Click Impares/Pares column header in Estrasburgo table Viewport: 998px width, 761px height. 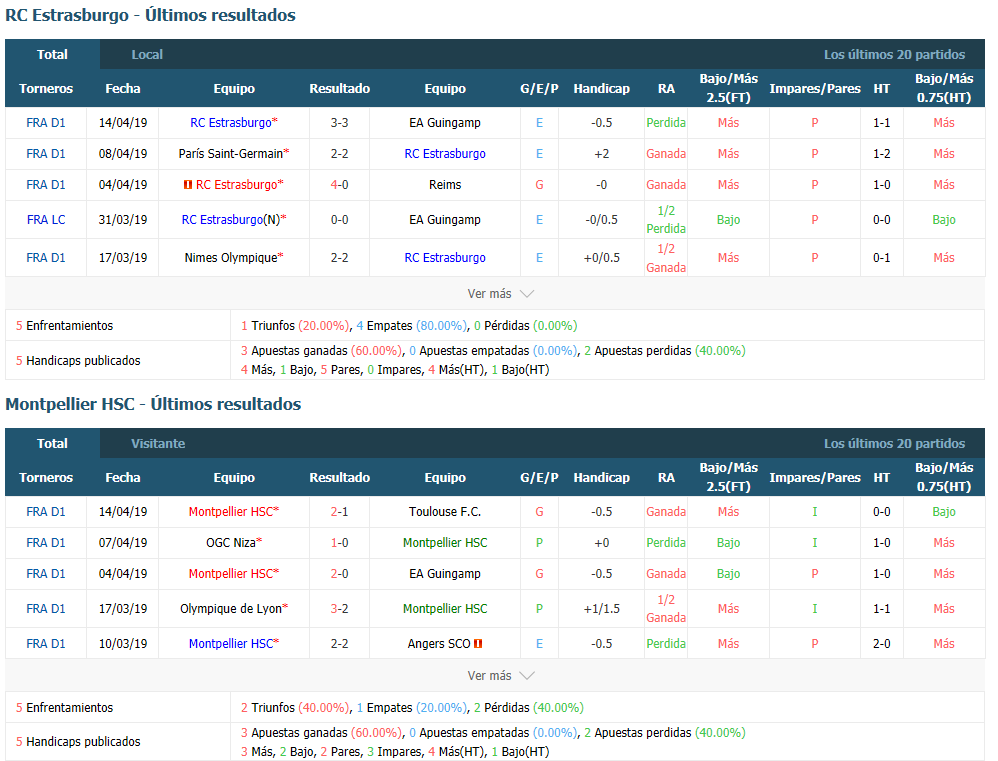pyautogui.click(x=815, y=88)
